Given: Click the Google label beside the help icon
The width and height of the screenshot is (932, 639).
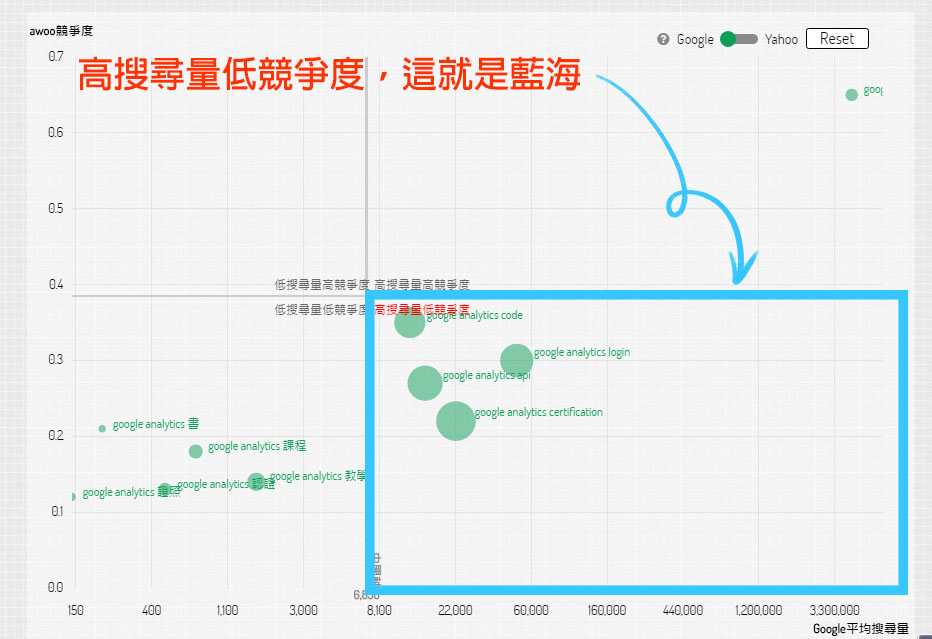Looking at the screenshot, I should [695, 40].
